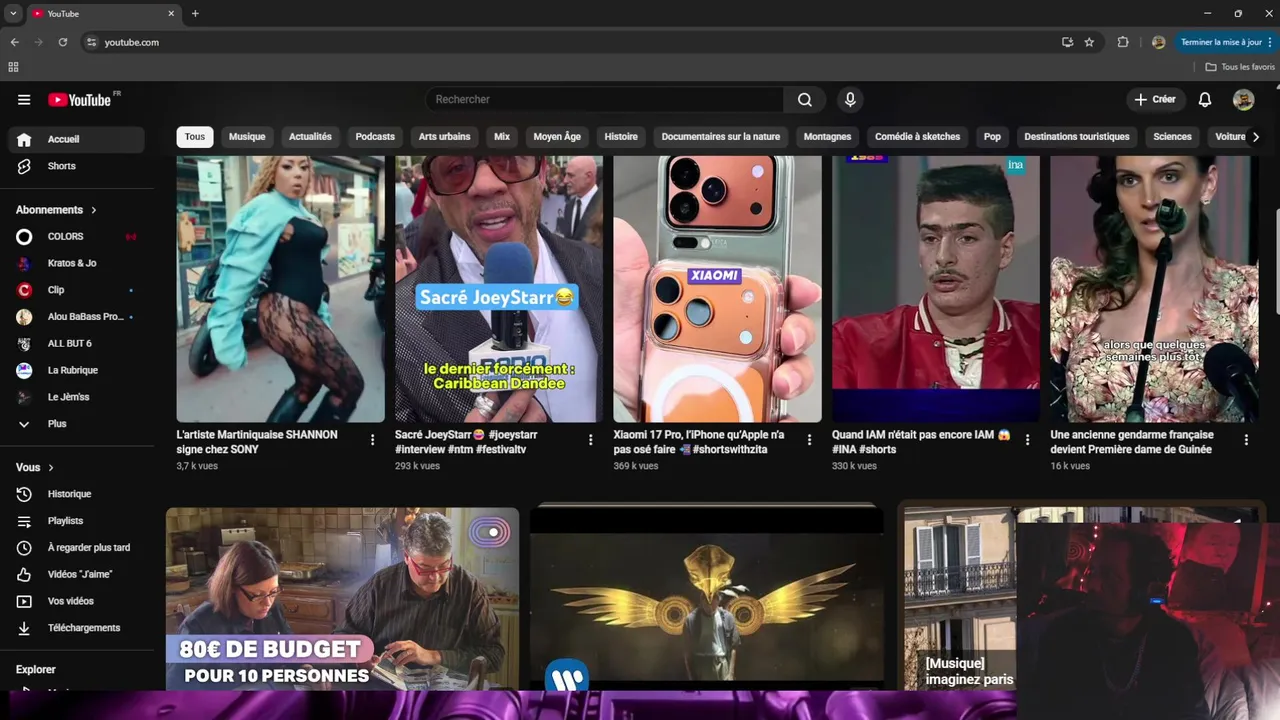Select Destinations touristiques chip
The width and height of the screenshot is (1280, 720).
point(1077,137)
